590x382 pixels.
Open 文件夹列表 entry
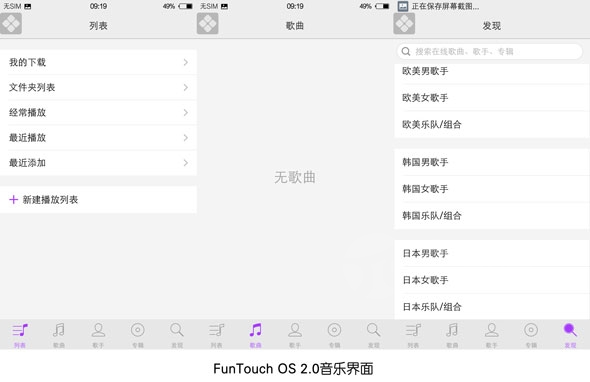coord(98,87)
